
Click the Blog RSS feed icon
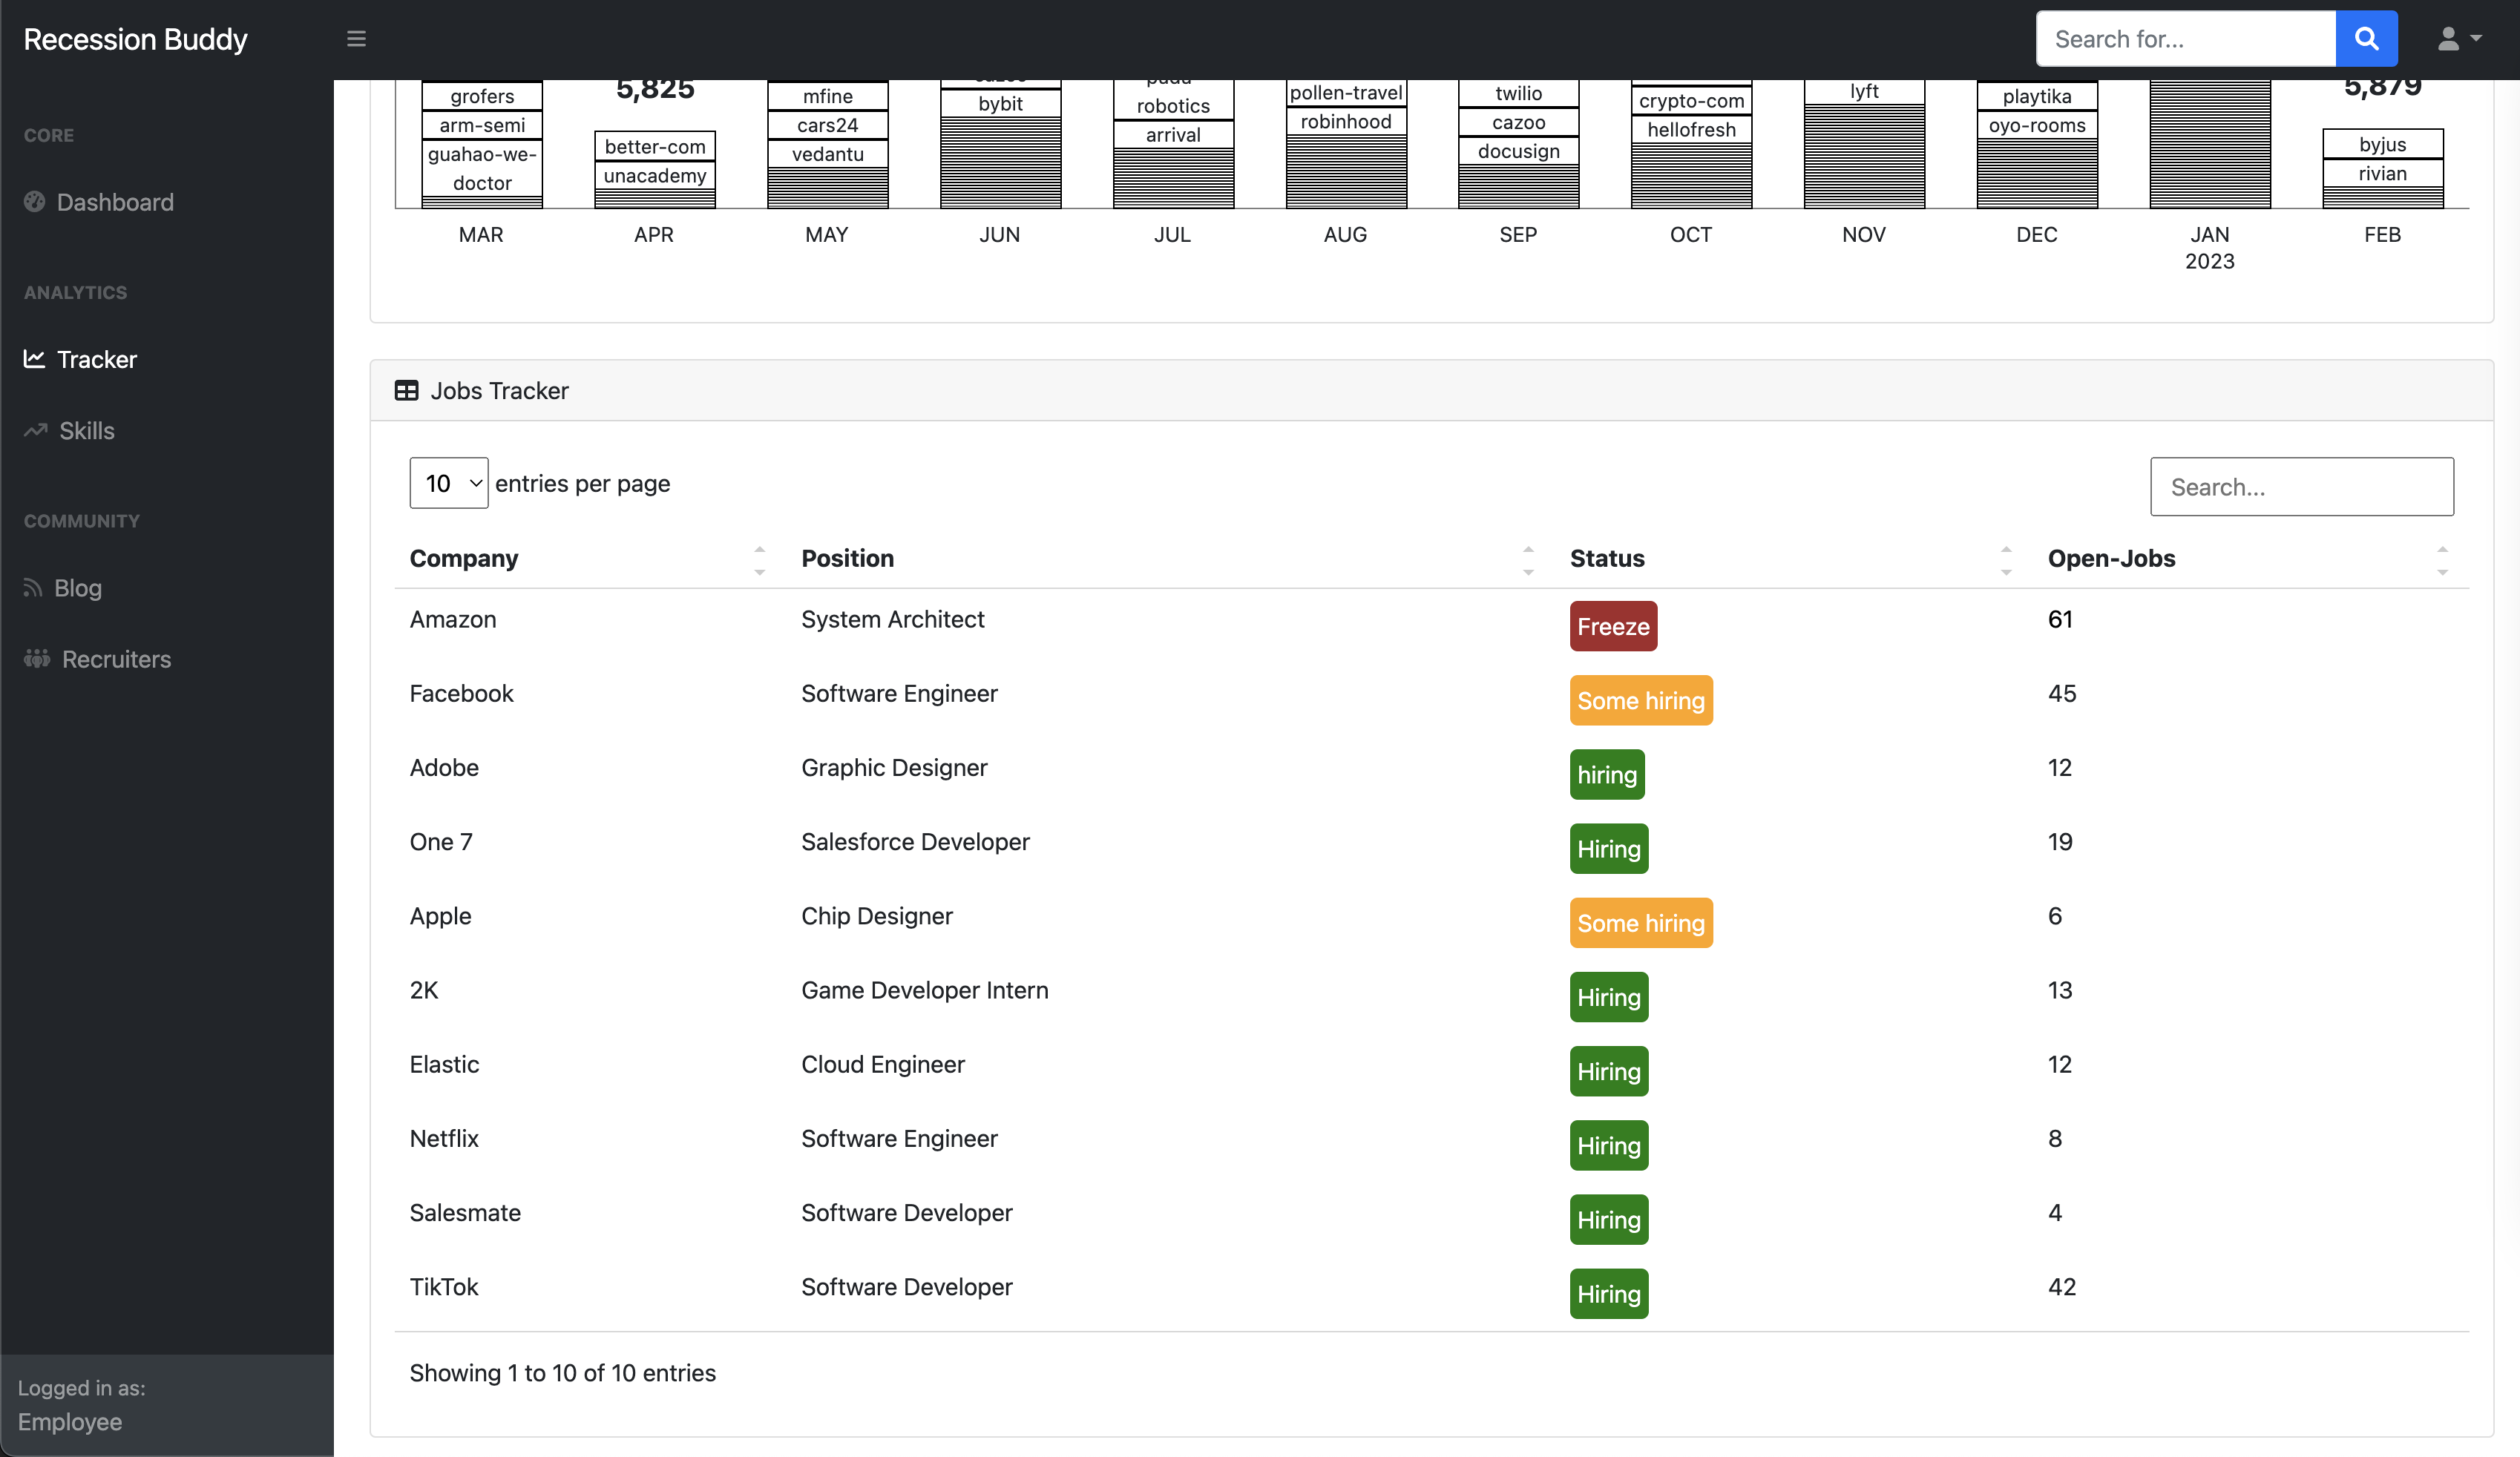(33, 588)
